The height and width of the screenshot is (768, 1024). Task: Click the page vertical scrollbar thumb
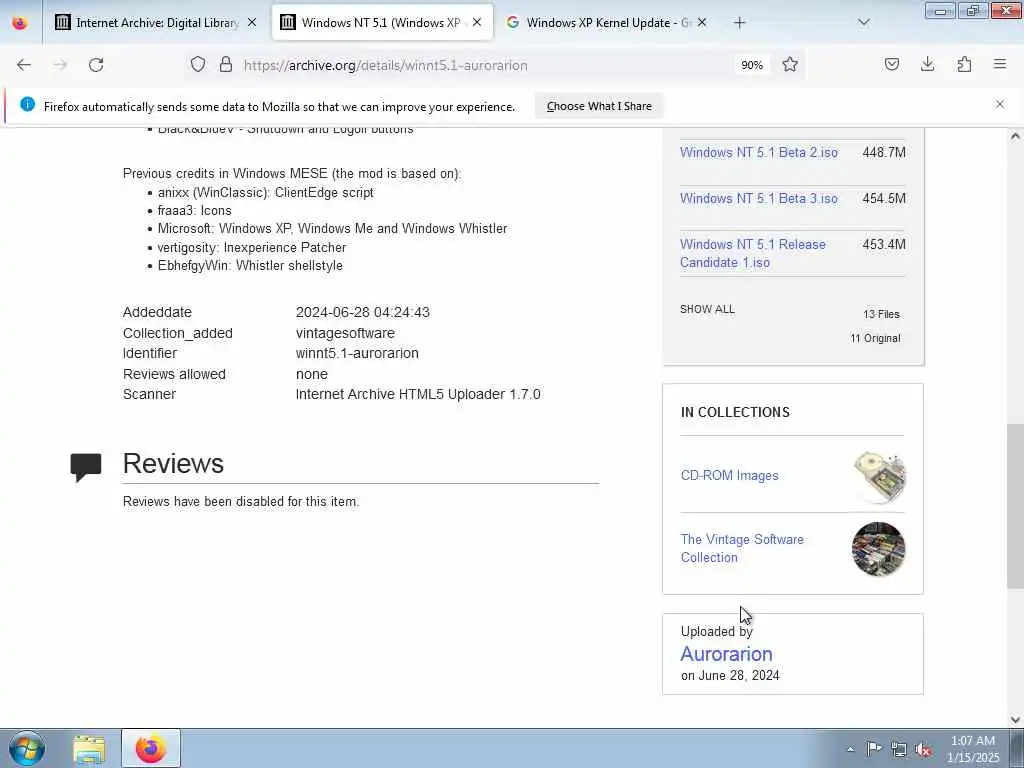[x=1015, y=506]
